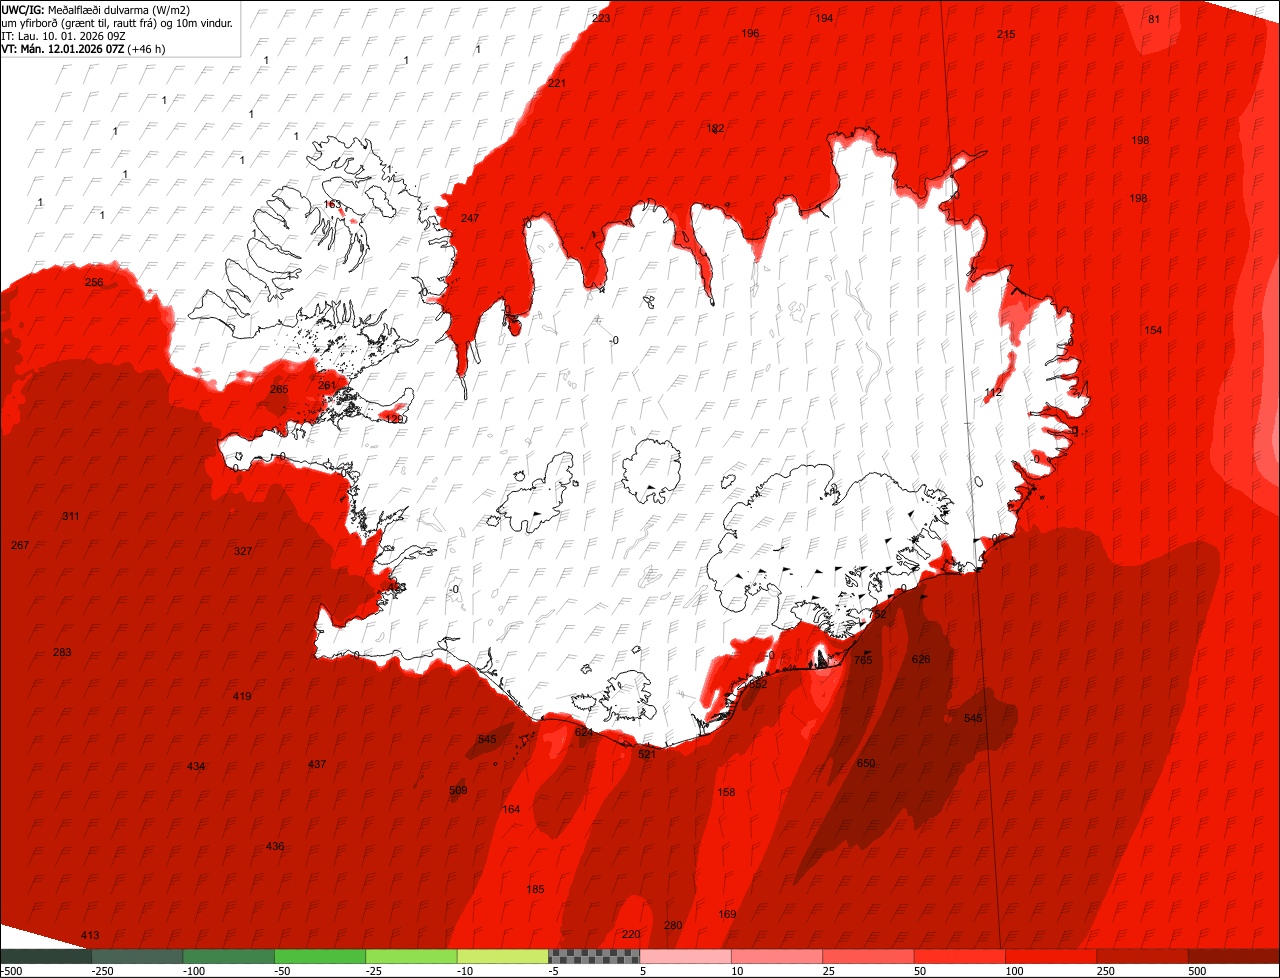Click the flux value 280
The height and width of the screenshot is (978, 1280).
[x=673, y=926]
